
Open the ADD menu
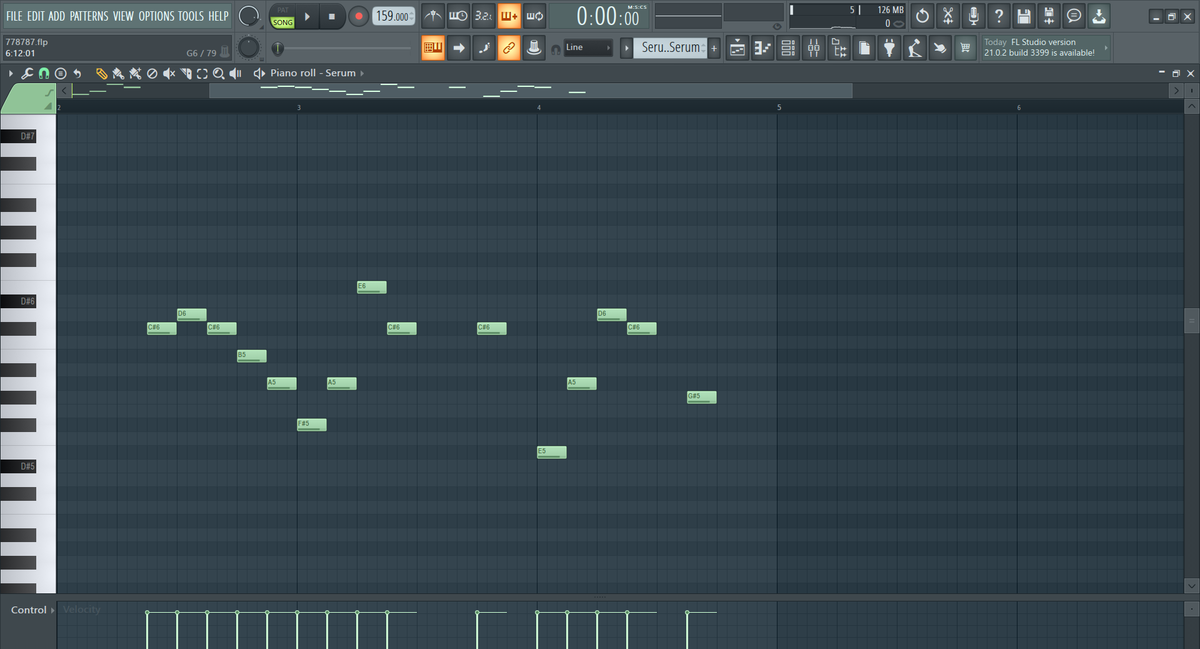(x=57, y=16)
